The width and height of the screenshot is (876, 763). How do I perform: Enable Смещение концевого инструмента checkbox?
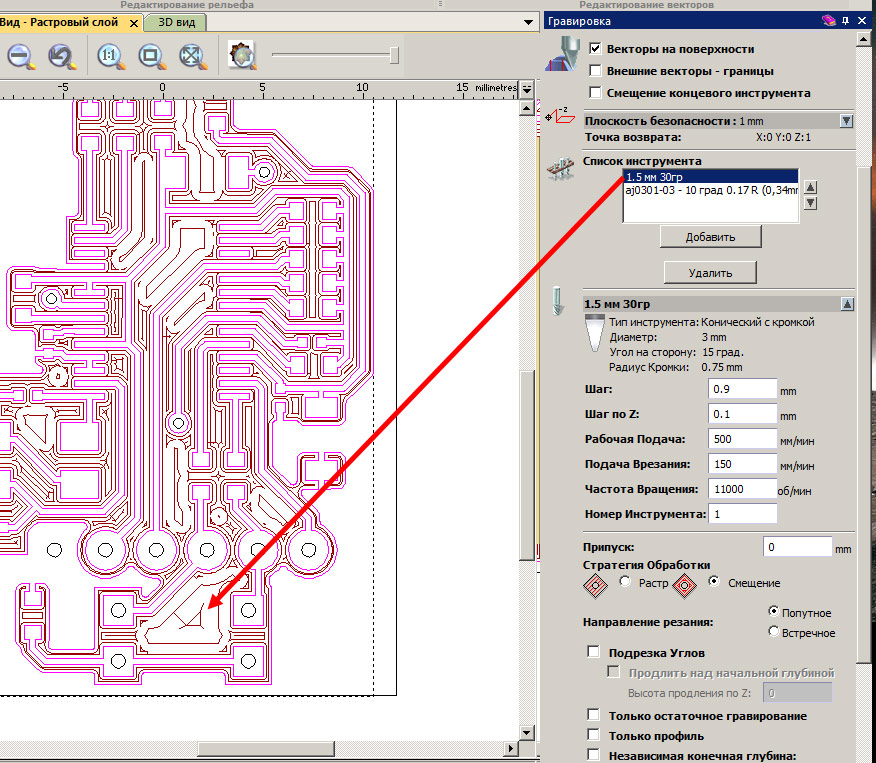[596, 92]
